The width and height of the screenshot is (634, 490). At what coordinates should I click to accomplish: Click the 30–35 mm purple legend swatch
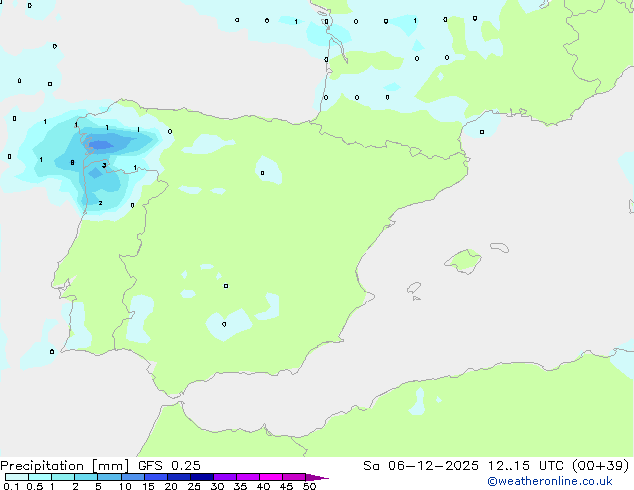pyautogui.click(x=225, y=477)
